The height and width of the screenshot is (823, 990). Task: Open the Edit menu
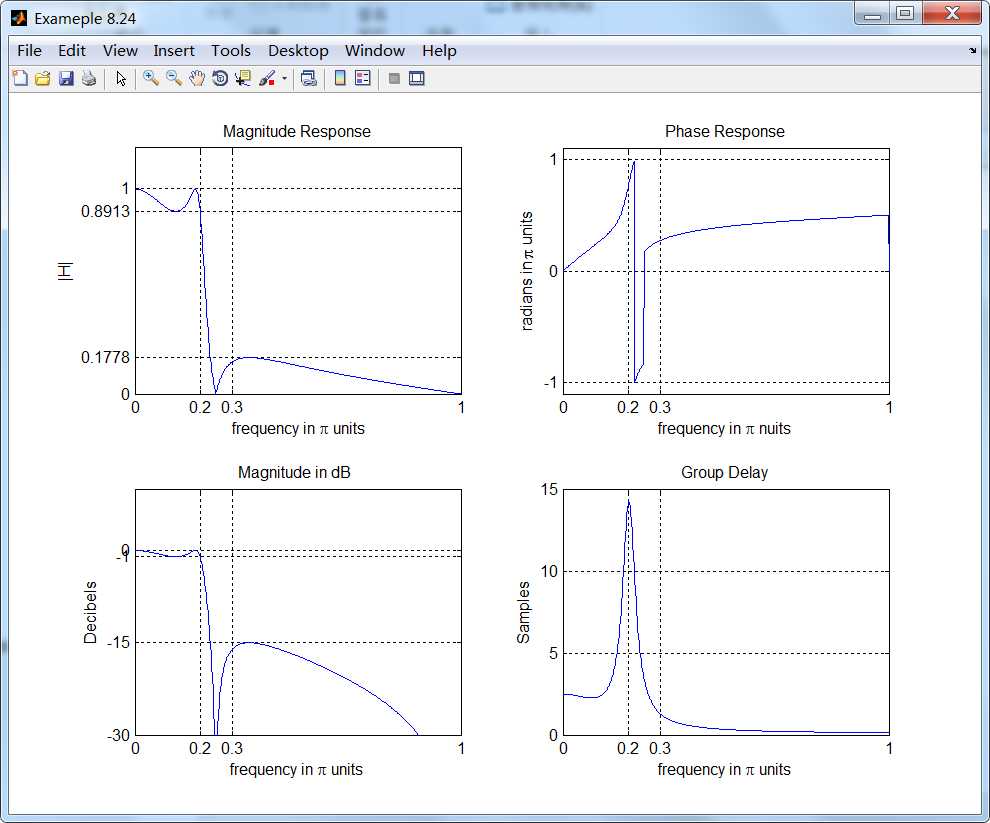coord(72,51)
